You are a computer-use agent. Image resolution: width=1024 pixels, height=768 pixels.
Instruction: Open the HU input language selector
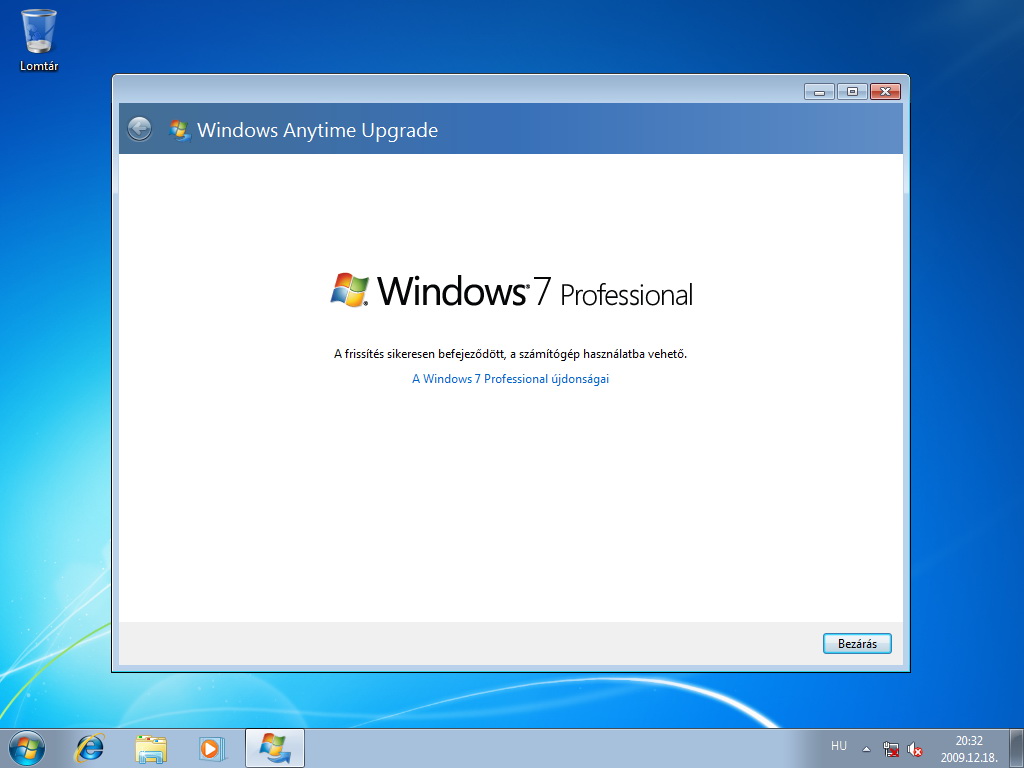pyautogui.click(x=838, y=746)
